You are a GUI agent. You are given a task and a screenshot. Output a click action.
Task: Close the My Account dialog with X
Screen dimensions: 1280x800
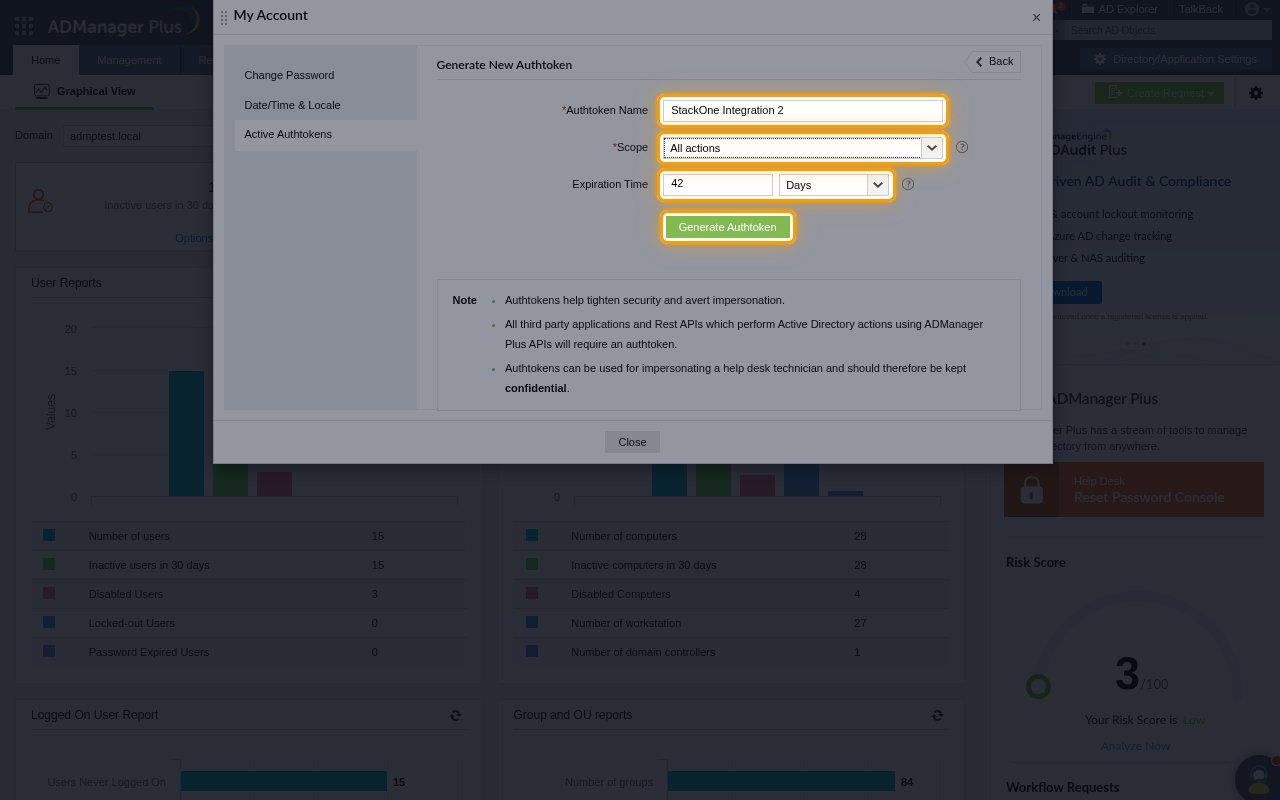click(1036, 17)
